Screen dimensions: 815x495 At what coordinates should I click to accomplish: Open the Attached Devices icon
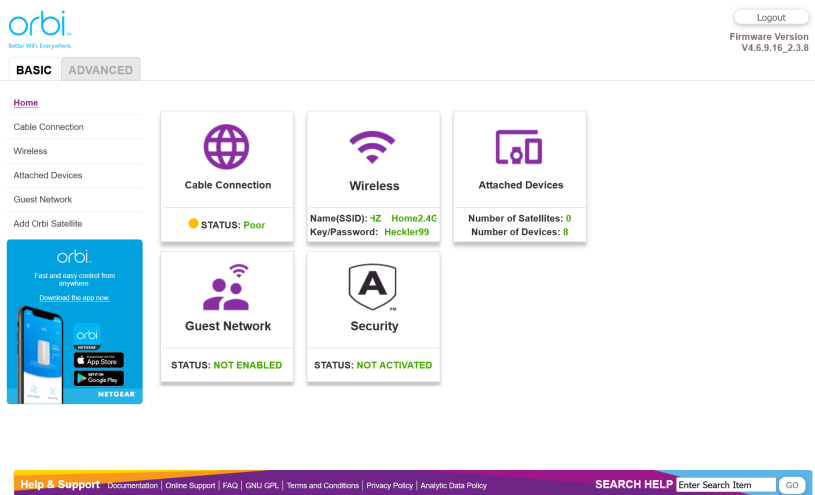point(519,147)
